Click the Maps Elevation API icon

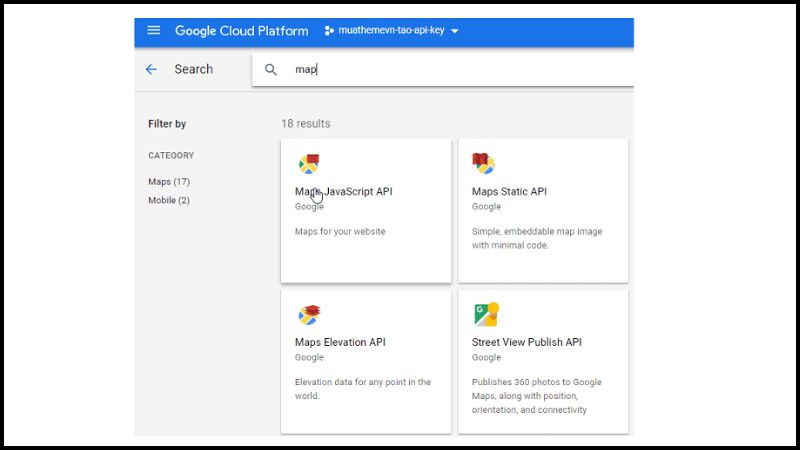coord(309,315)
